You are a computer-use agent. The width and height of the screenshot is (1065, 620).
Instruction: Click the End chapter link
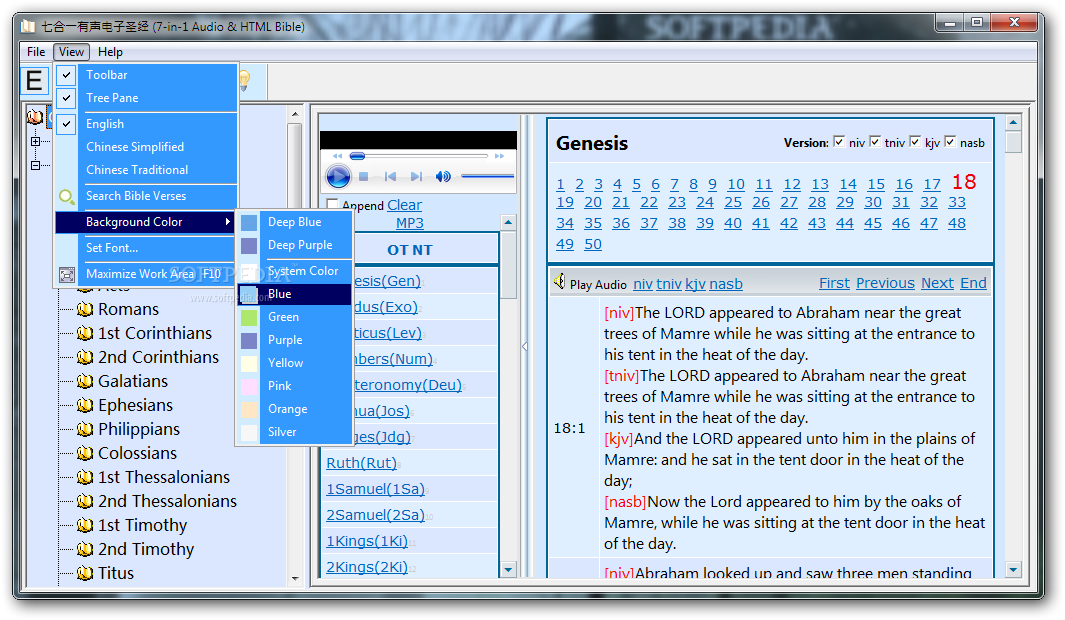(973, 283)
